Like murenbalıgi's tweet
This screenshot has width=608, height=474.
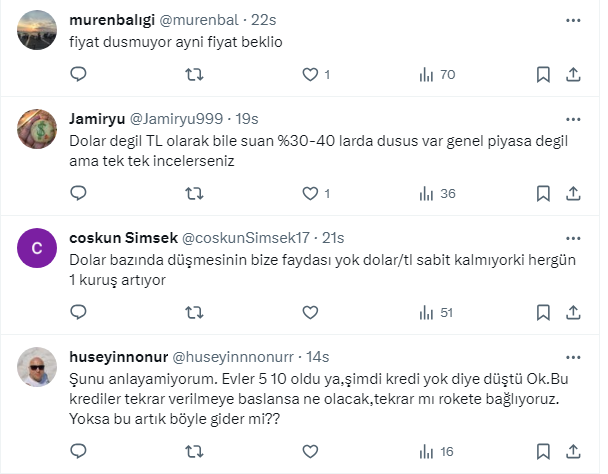coord(310,74)
